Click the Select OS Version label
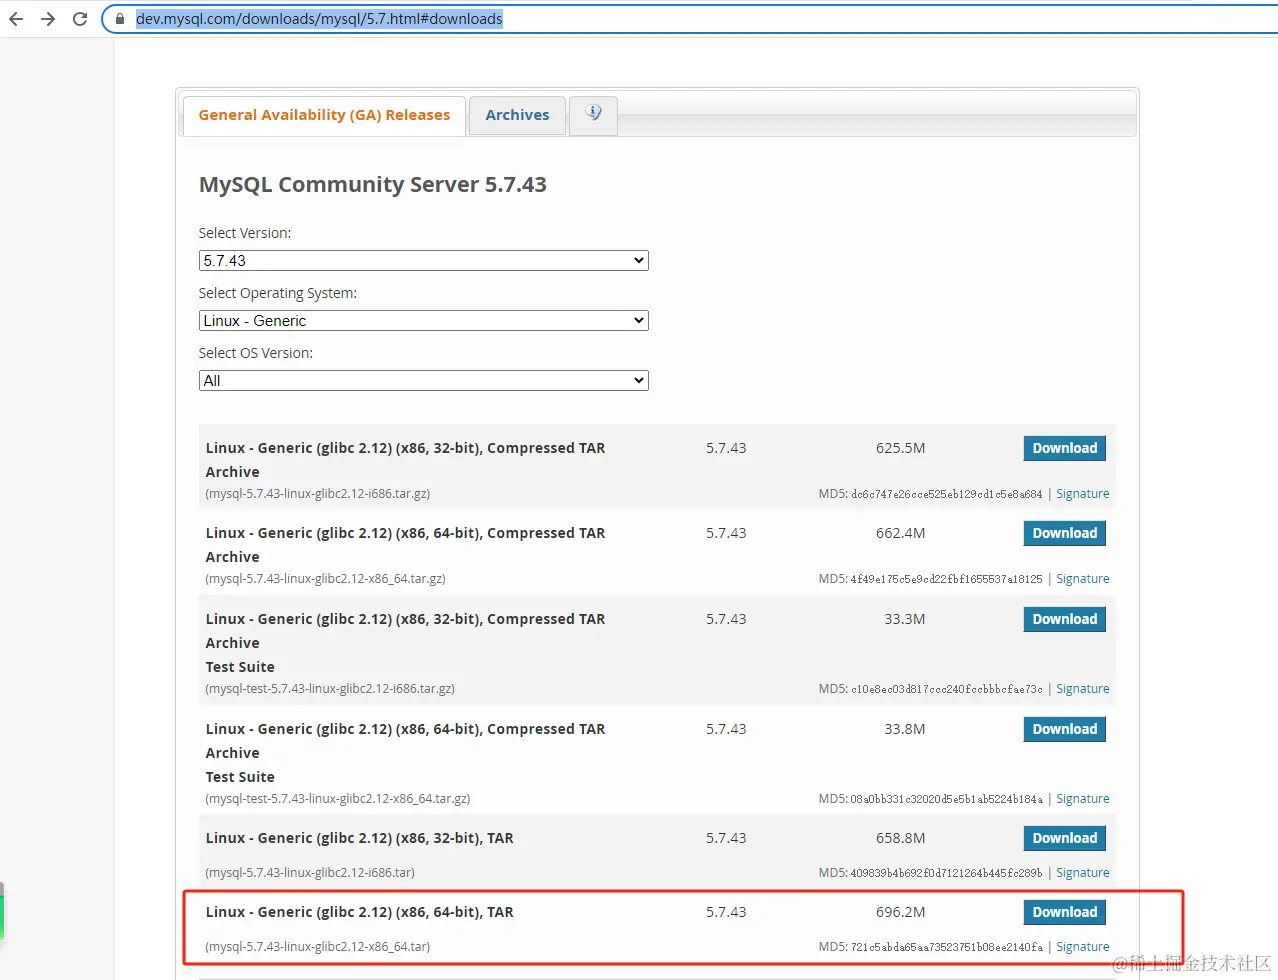This screenshot has height=980, width=1278. click(256, 353)
